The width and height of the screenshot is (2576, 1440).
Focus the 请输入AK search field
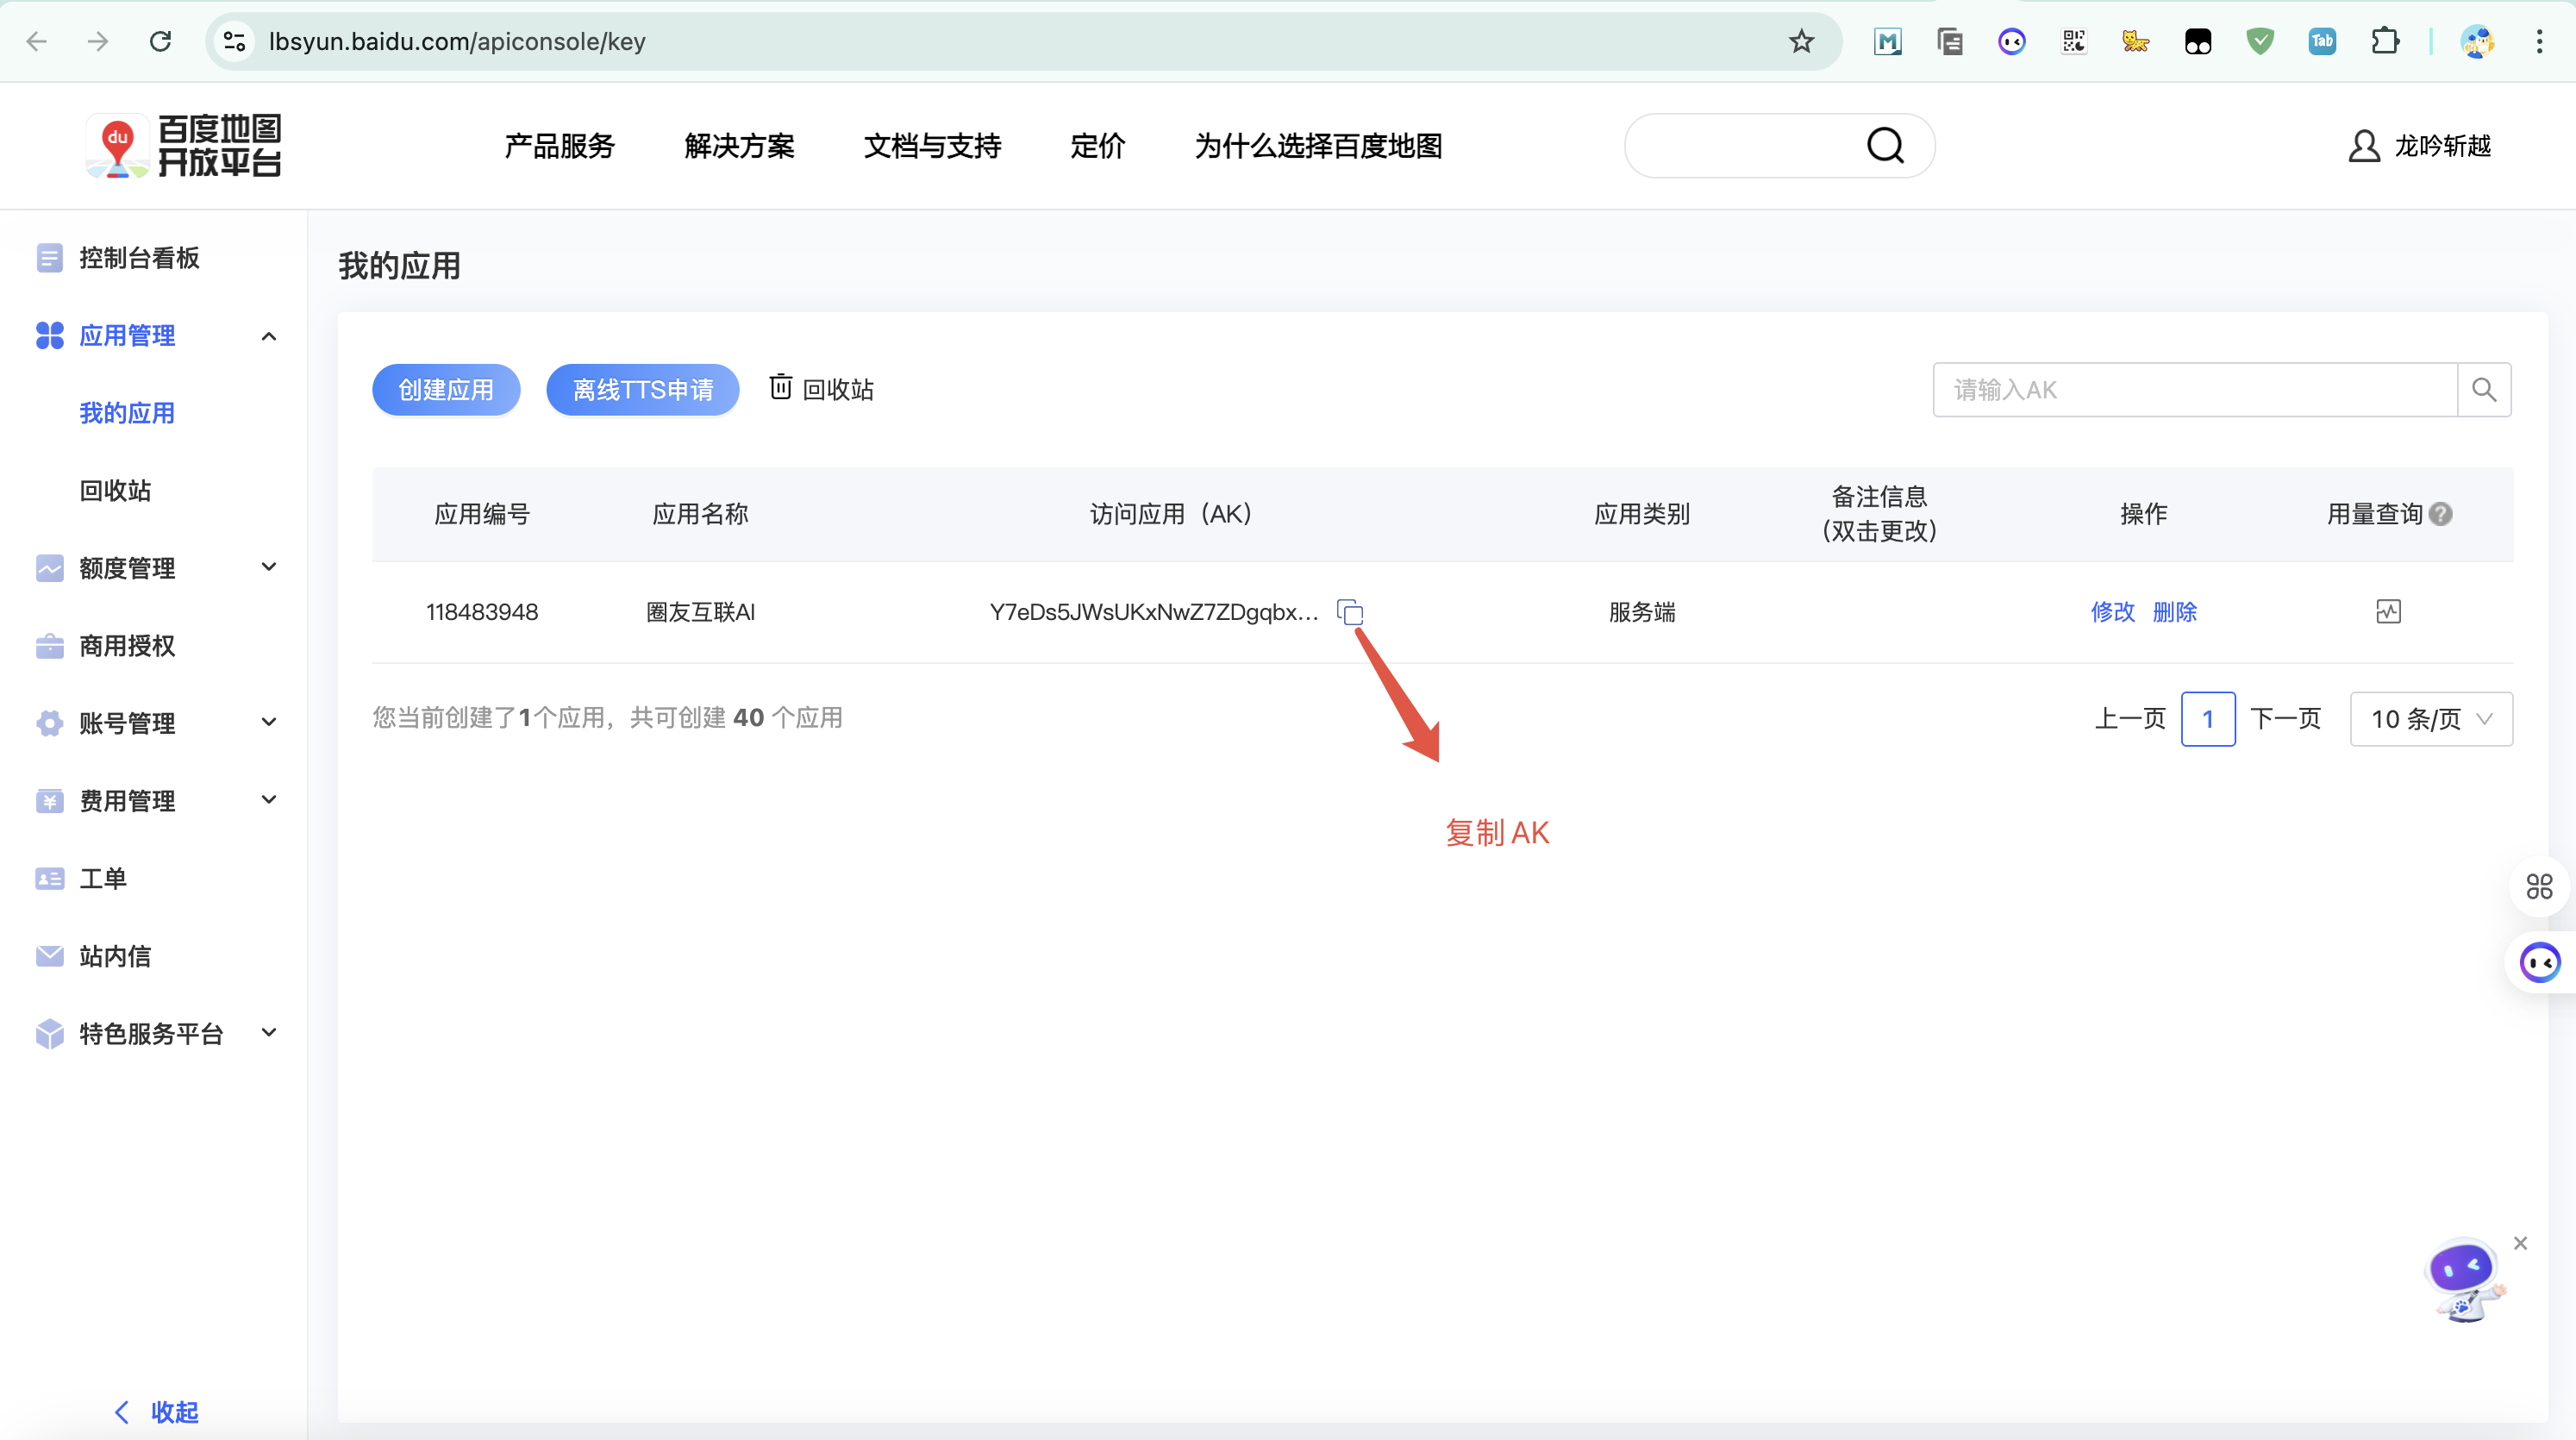[x=2195, y=390]
